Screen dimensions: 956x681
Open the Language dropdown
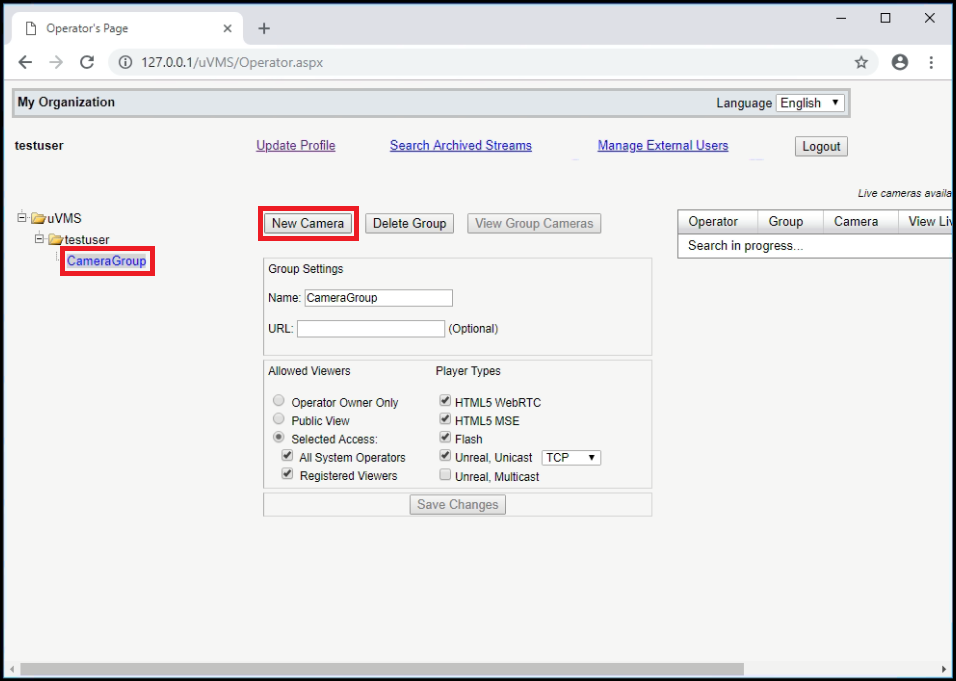[810, 103]
